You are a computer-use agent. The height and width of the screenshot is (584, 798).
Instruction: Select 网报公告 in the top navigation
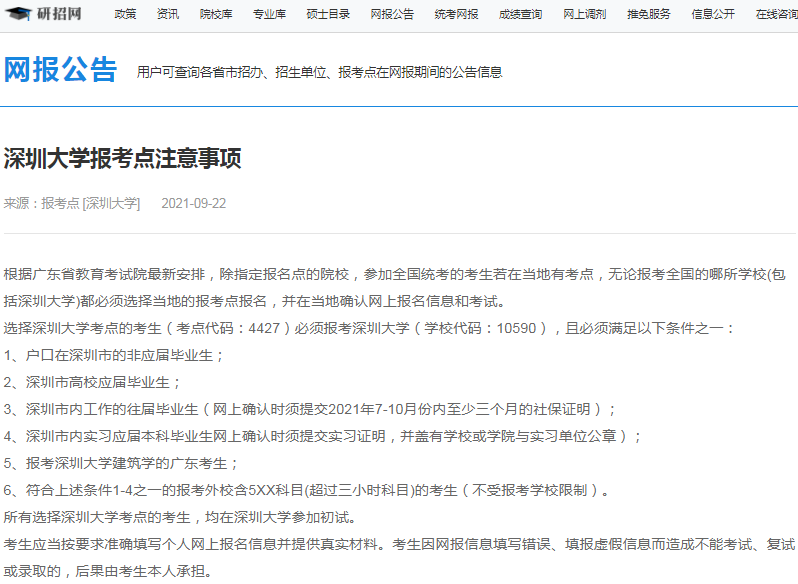coord(392,14)
